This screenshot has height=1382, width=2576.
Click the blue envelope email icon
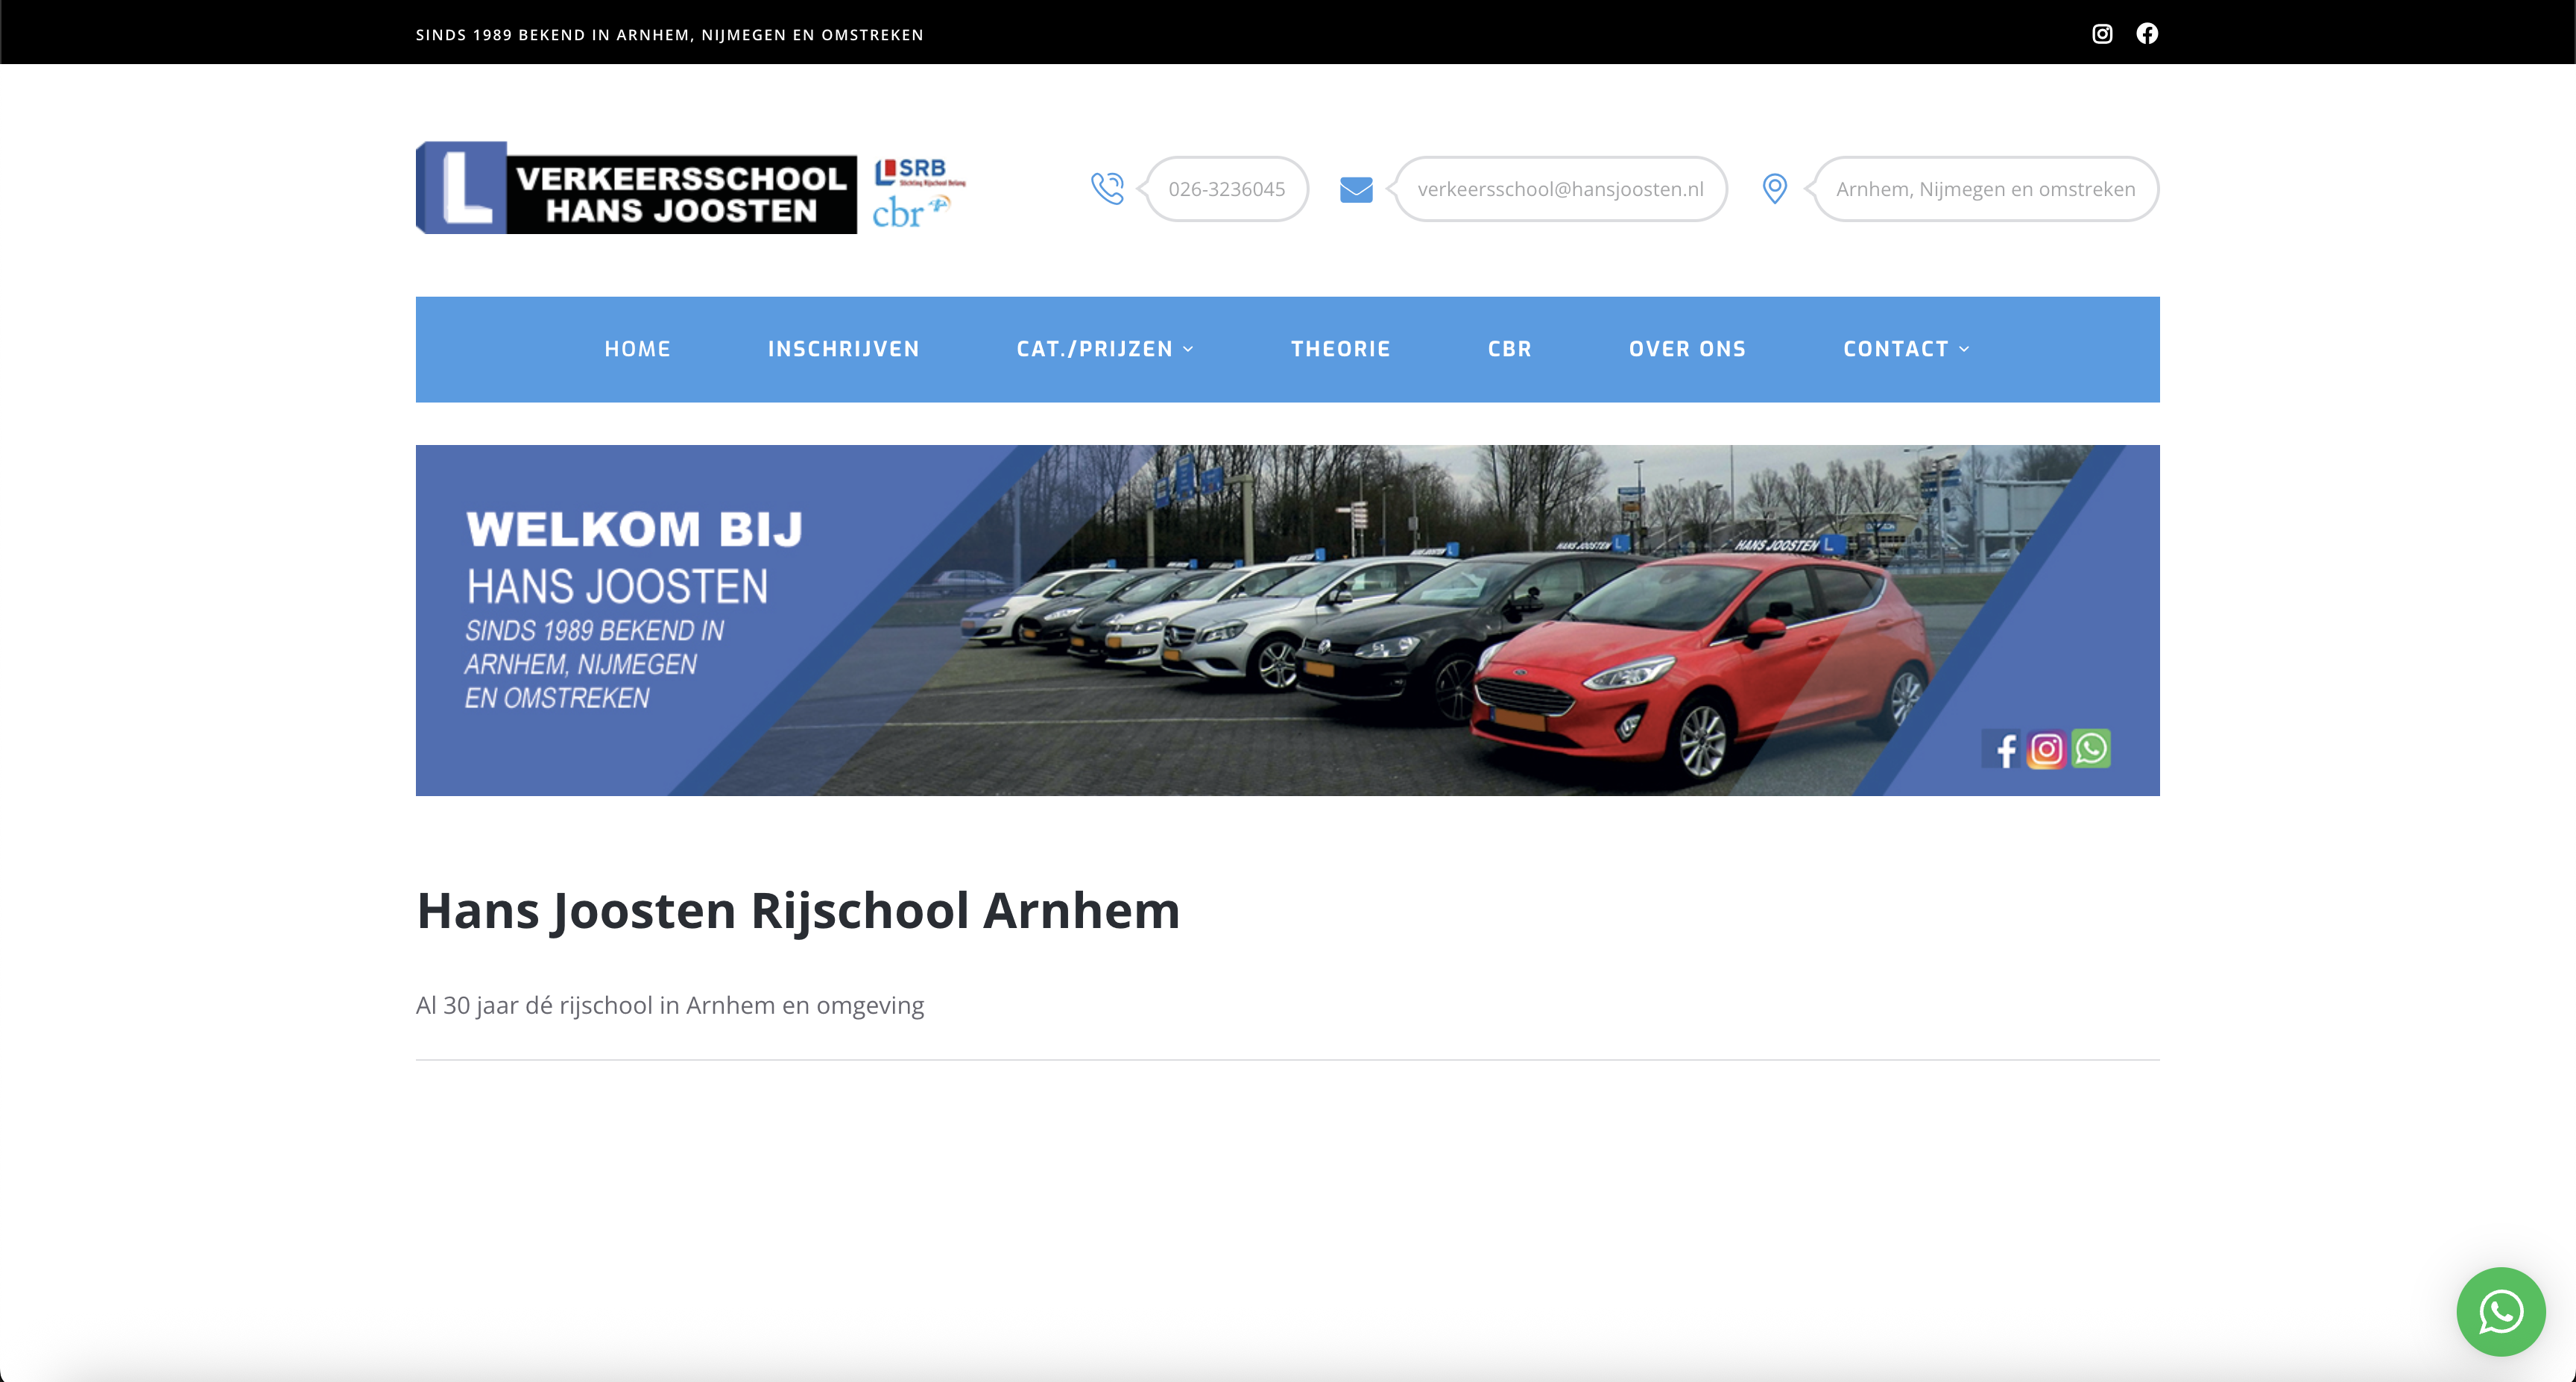(x=1356, y=189)
